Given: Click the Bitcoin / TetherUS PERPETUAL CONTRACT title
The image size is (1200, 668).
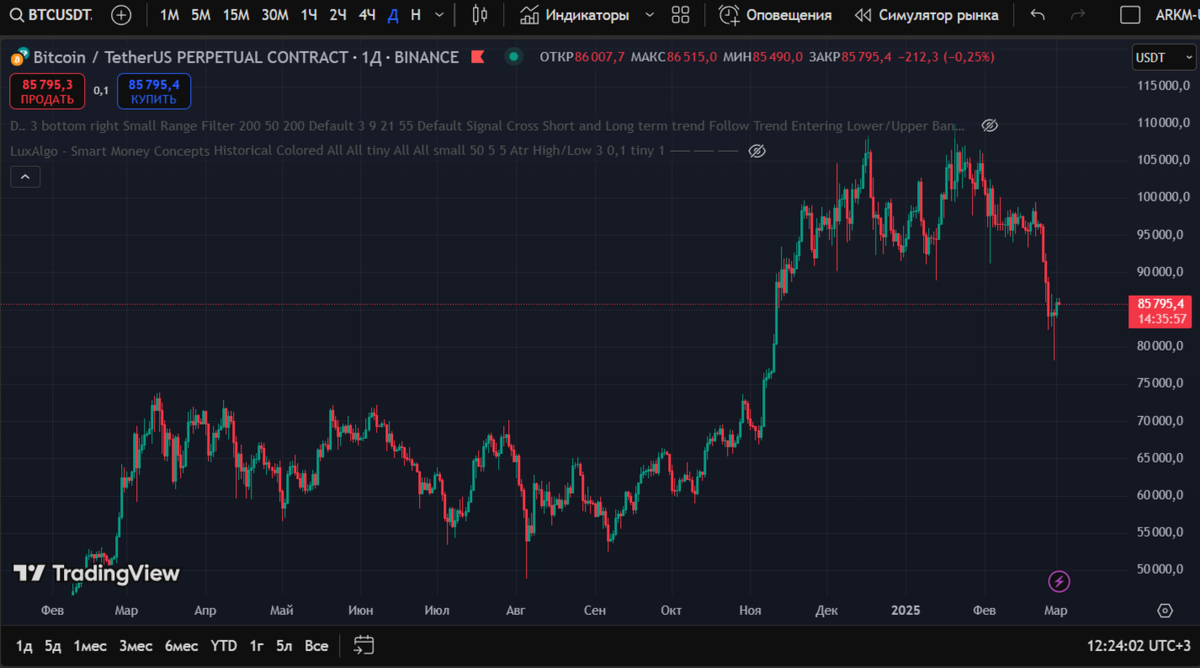Looking at the screenshot, I should pyautogui.click(x=190, y=57).
